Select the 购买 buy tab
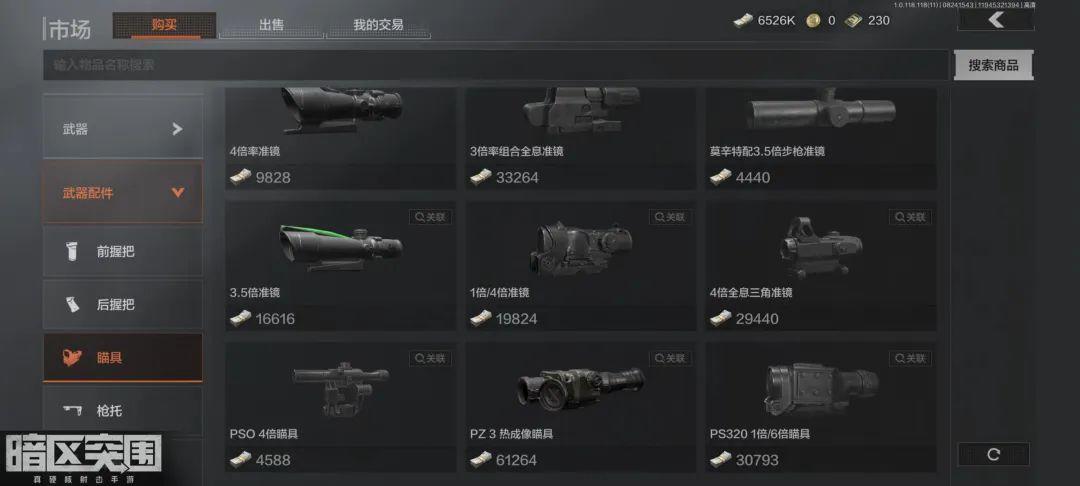Viewport: 1080px width, 486px height. click(x=165, y=25)
